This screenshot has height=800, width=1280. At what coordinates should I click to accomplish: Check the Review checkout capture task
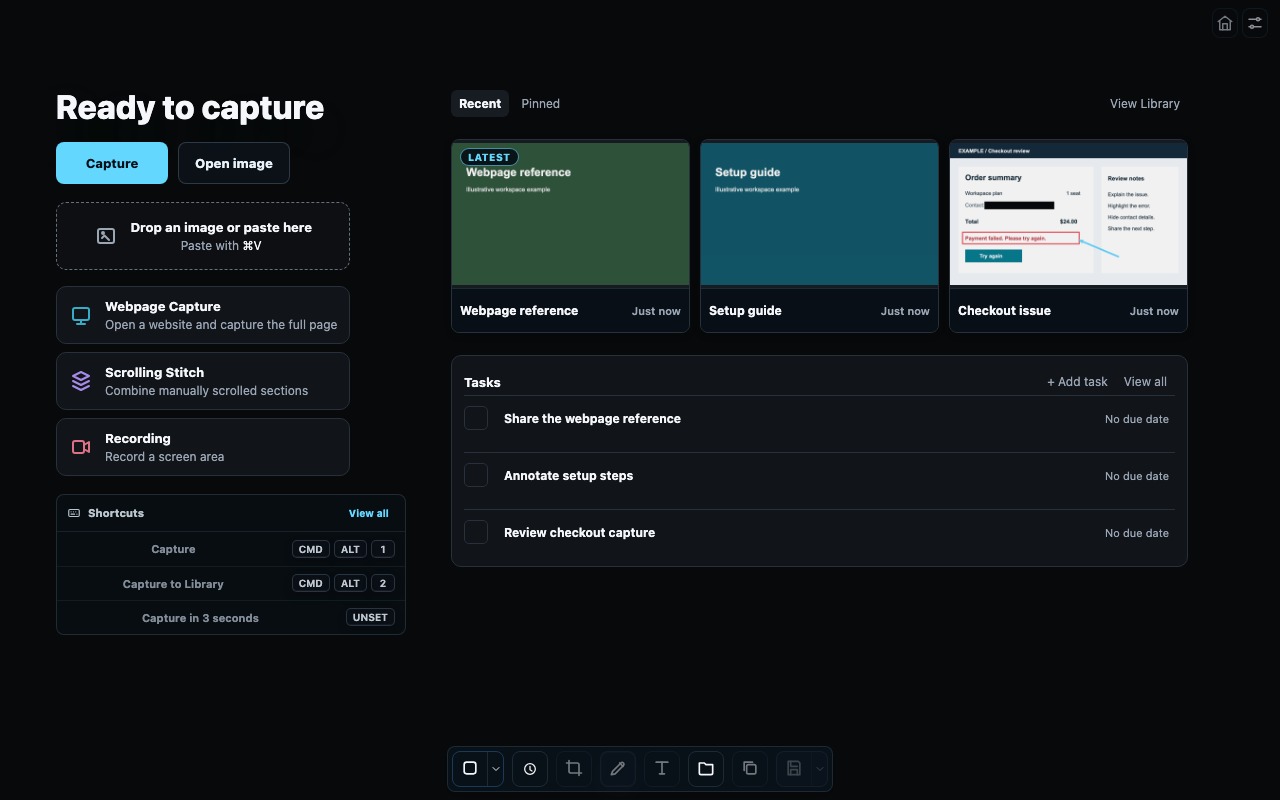(x=476, y=532)
